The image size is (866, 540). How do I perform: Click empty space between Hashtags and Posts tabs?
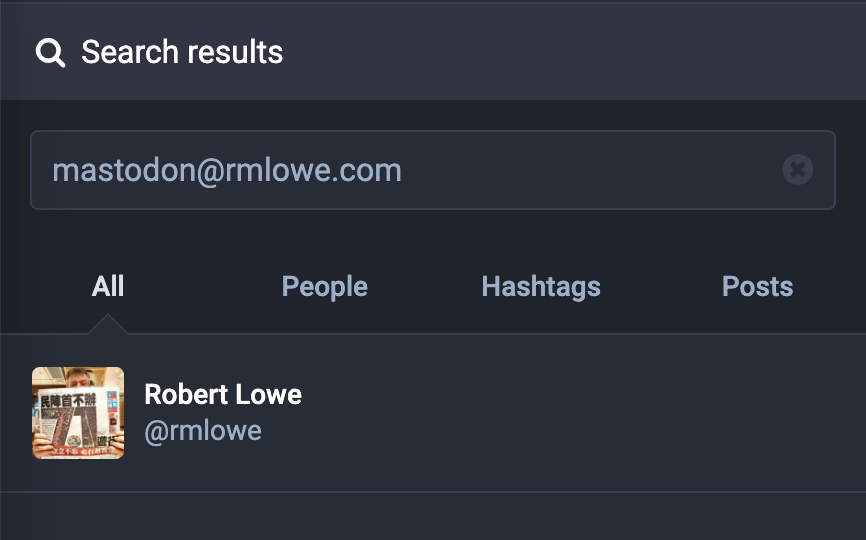point(661,287)
